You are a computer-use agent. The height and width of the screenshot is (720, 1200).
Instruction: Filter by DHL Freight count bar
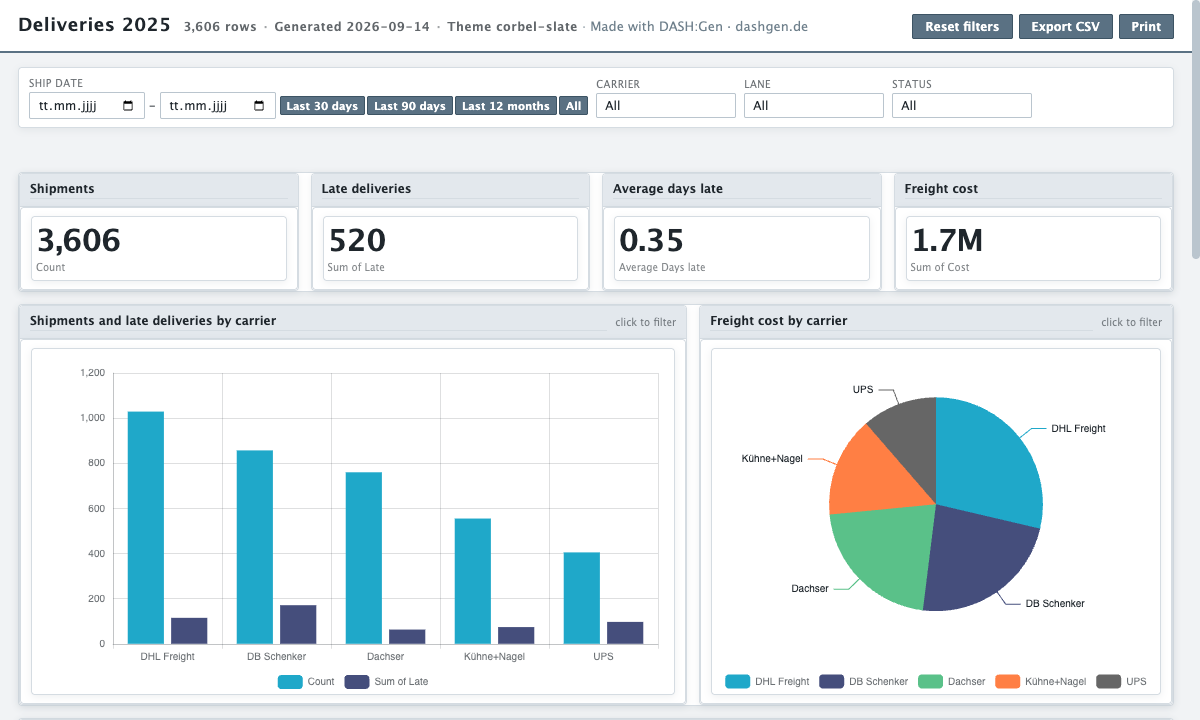146,528
